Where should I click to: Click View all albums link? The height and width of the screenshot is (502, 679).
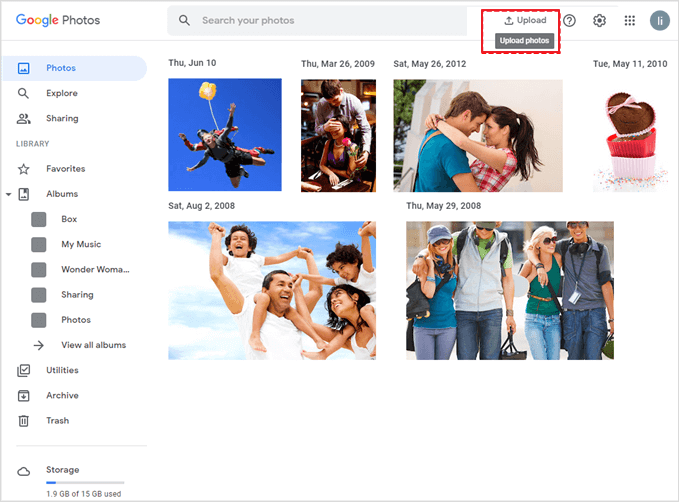93,345
